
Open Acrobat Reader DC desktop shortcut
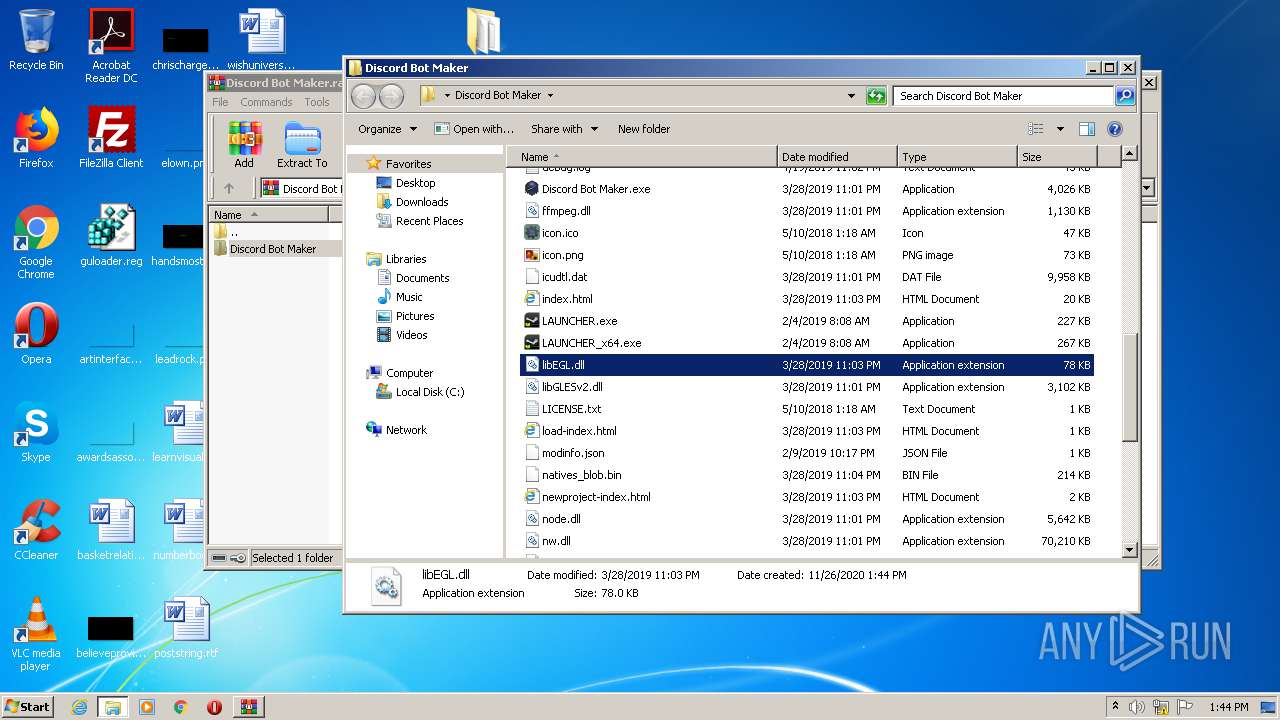tap(111, 46)
